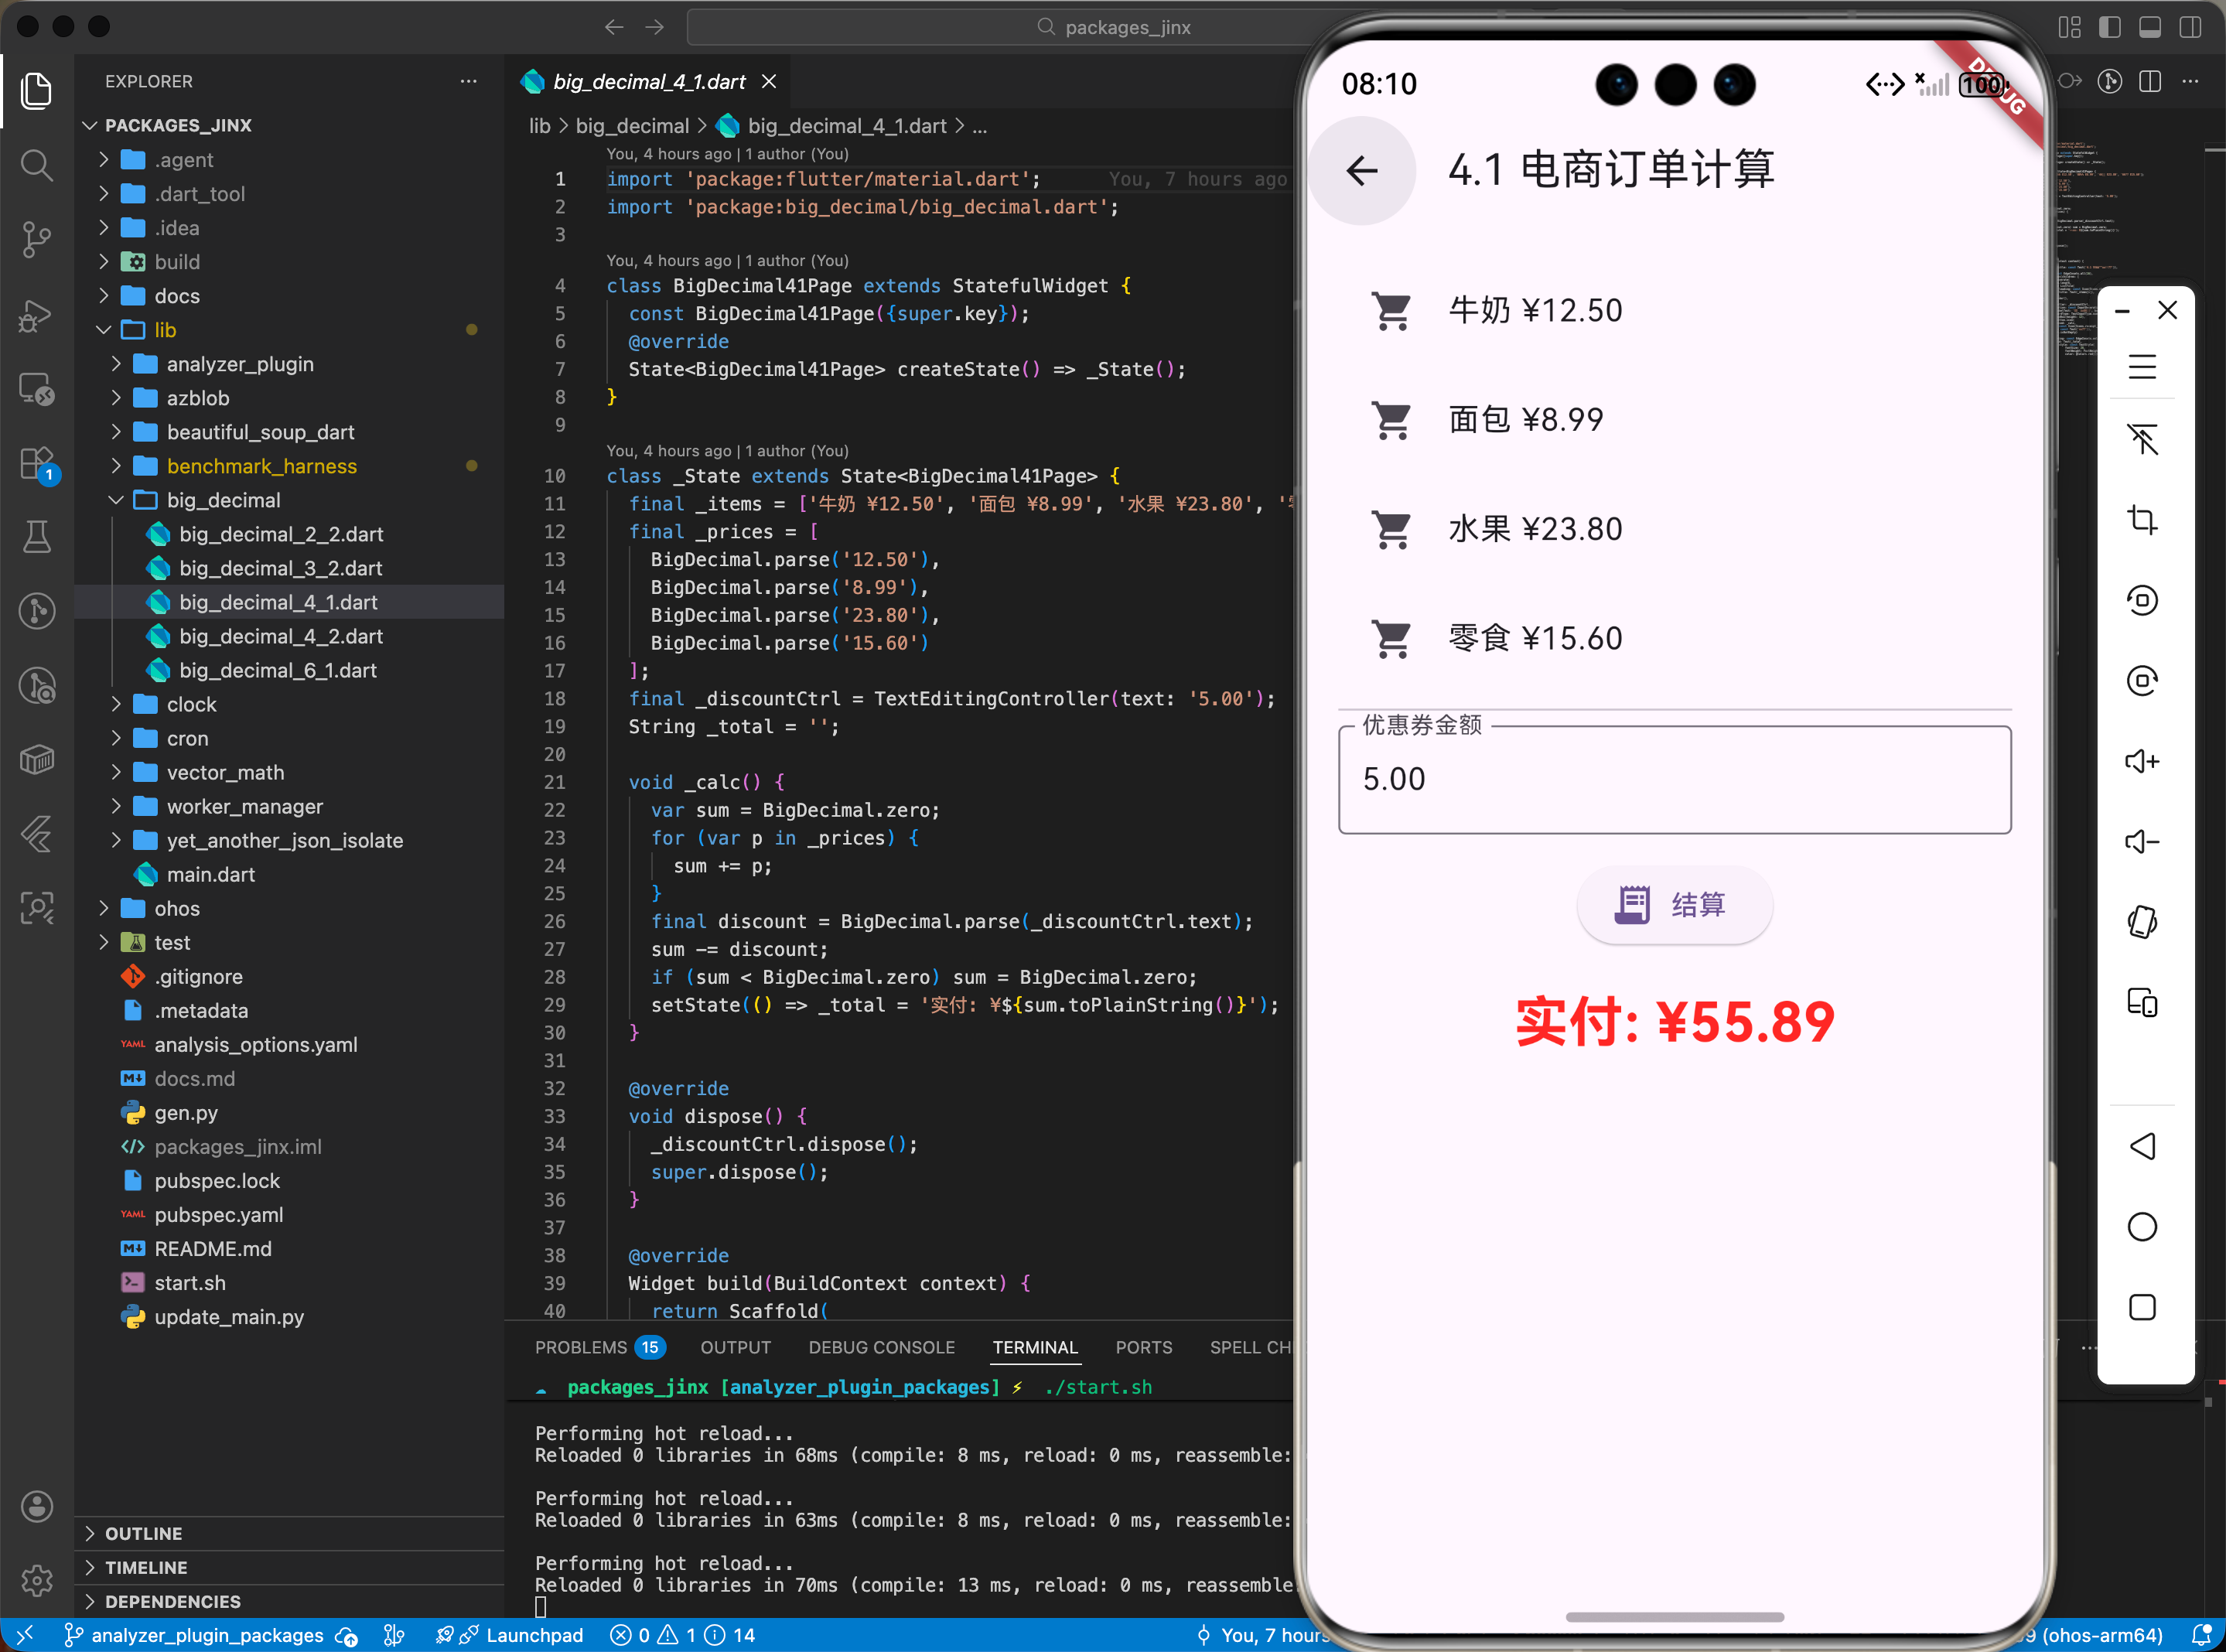Open big_decimal_4_2.dart in the explorer

point(281,636)
